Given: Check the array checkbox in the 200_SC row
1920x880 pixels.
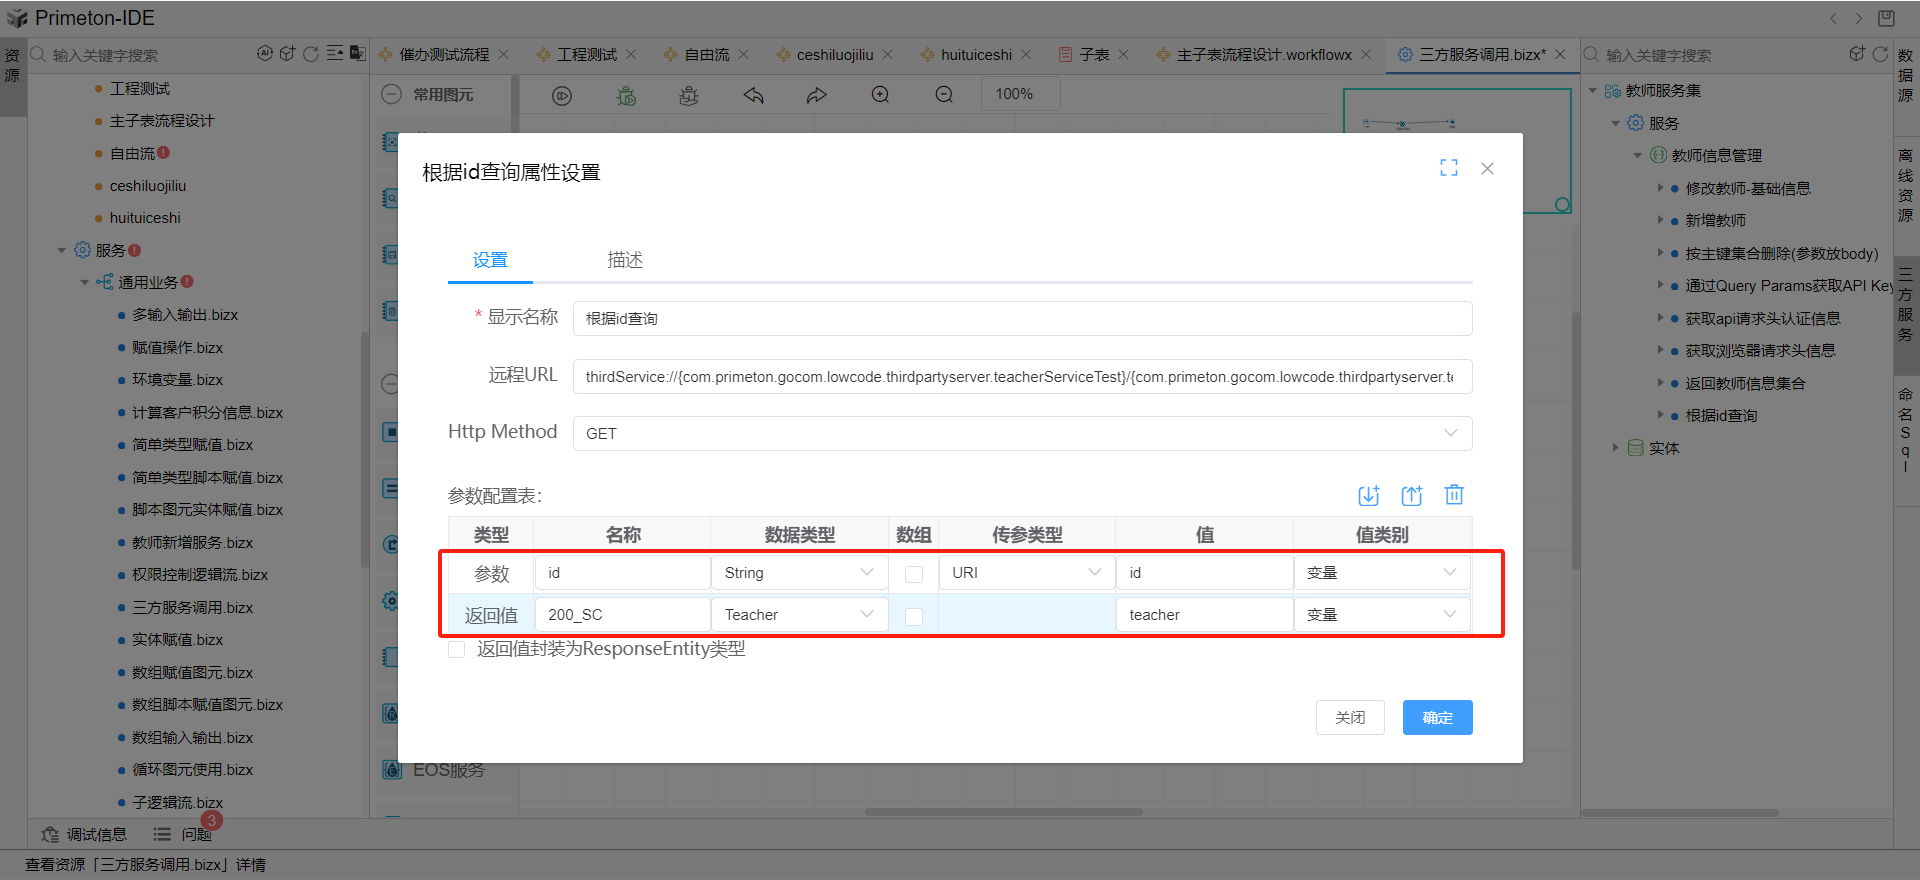Looking at the screenshot, I should (913, 616).
